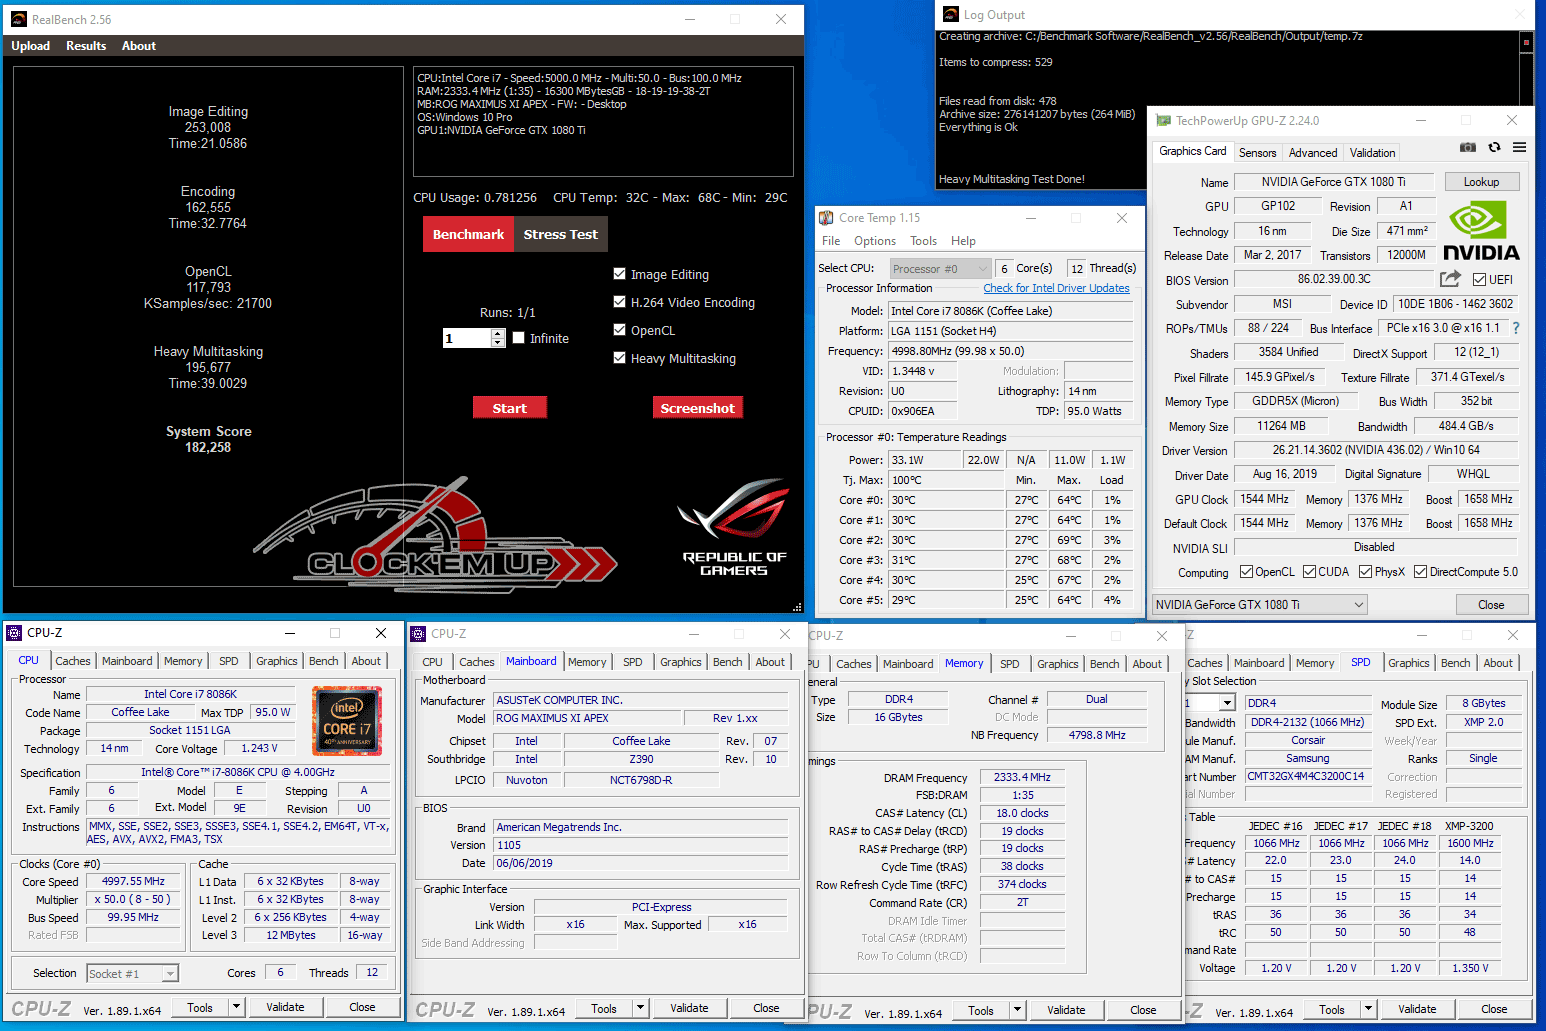1546x1031 pixels.
Task: Click the BIOS export share arrow icon
Action: click(x=1450, y=279)
